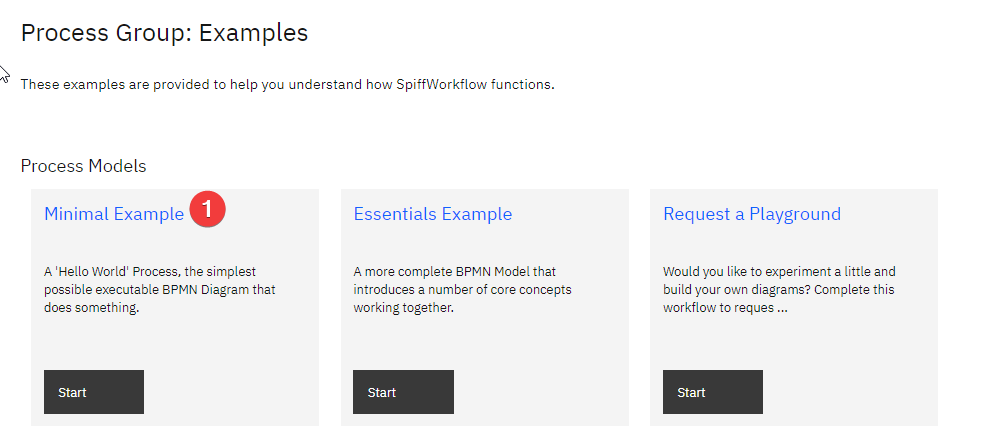Click the Process Group: Examples heading
The height and width of the screenshot is (440, 982).
coord(164,33)
